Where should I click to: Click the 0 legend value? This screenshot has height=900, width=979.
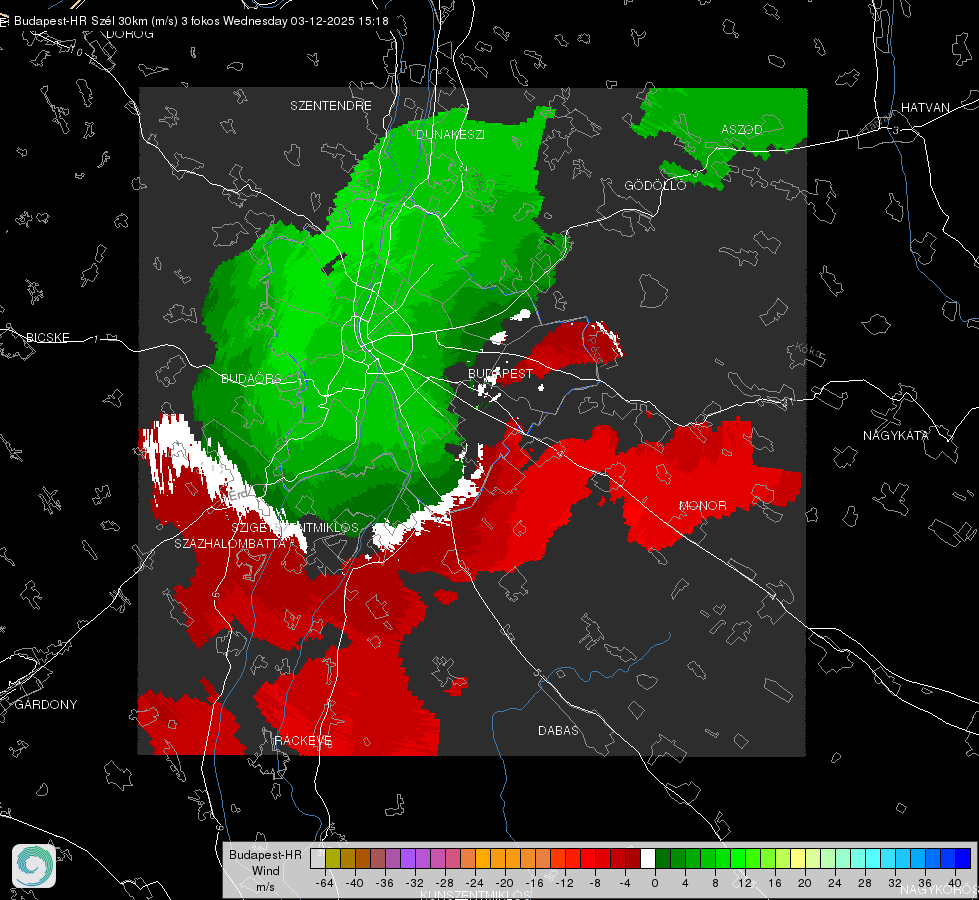[x=655, y=883]
